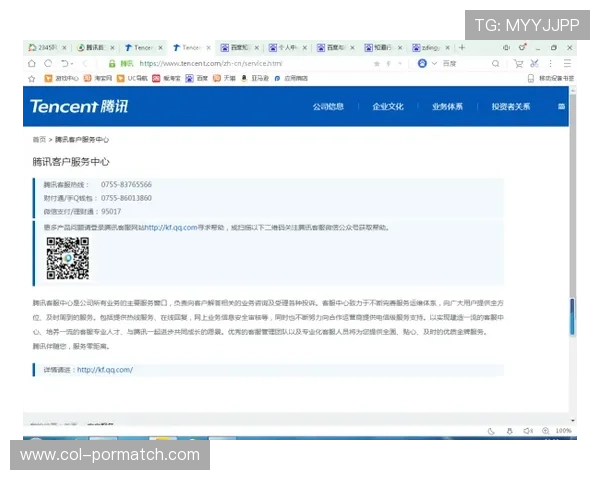Open the back-history dropdown arrow beside undo
Viewport: 600px width, 480px height.
(x=72, y=64)
